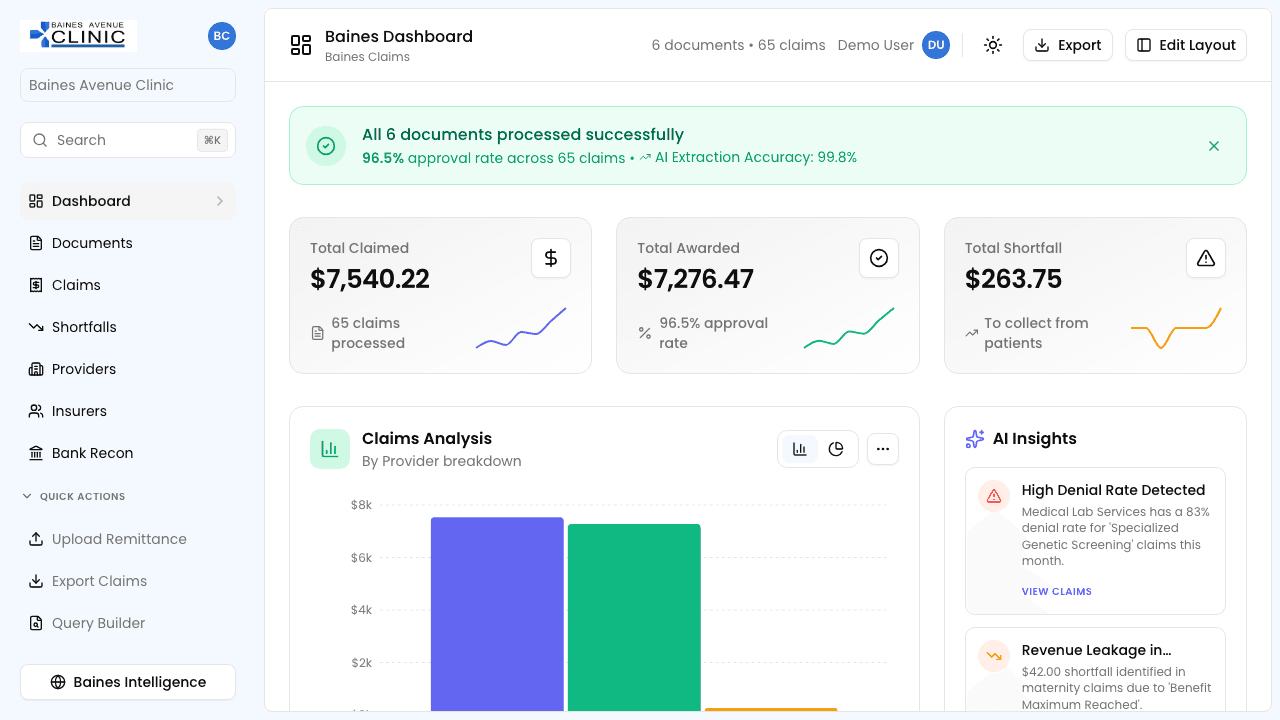Viewport: 1280px width, 720px height.
Task: Click the AI Insights sparkle icon
Action: tap(974, 439)
